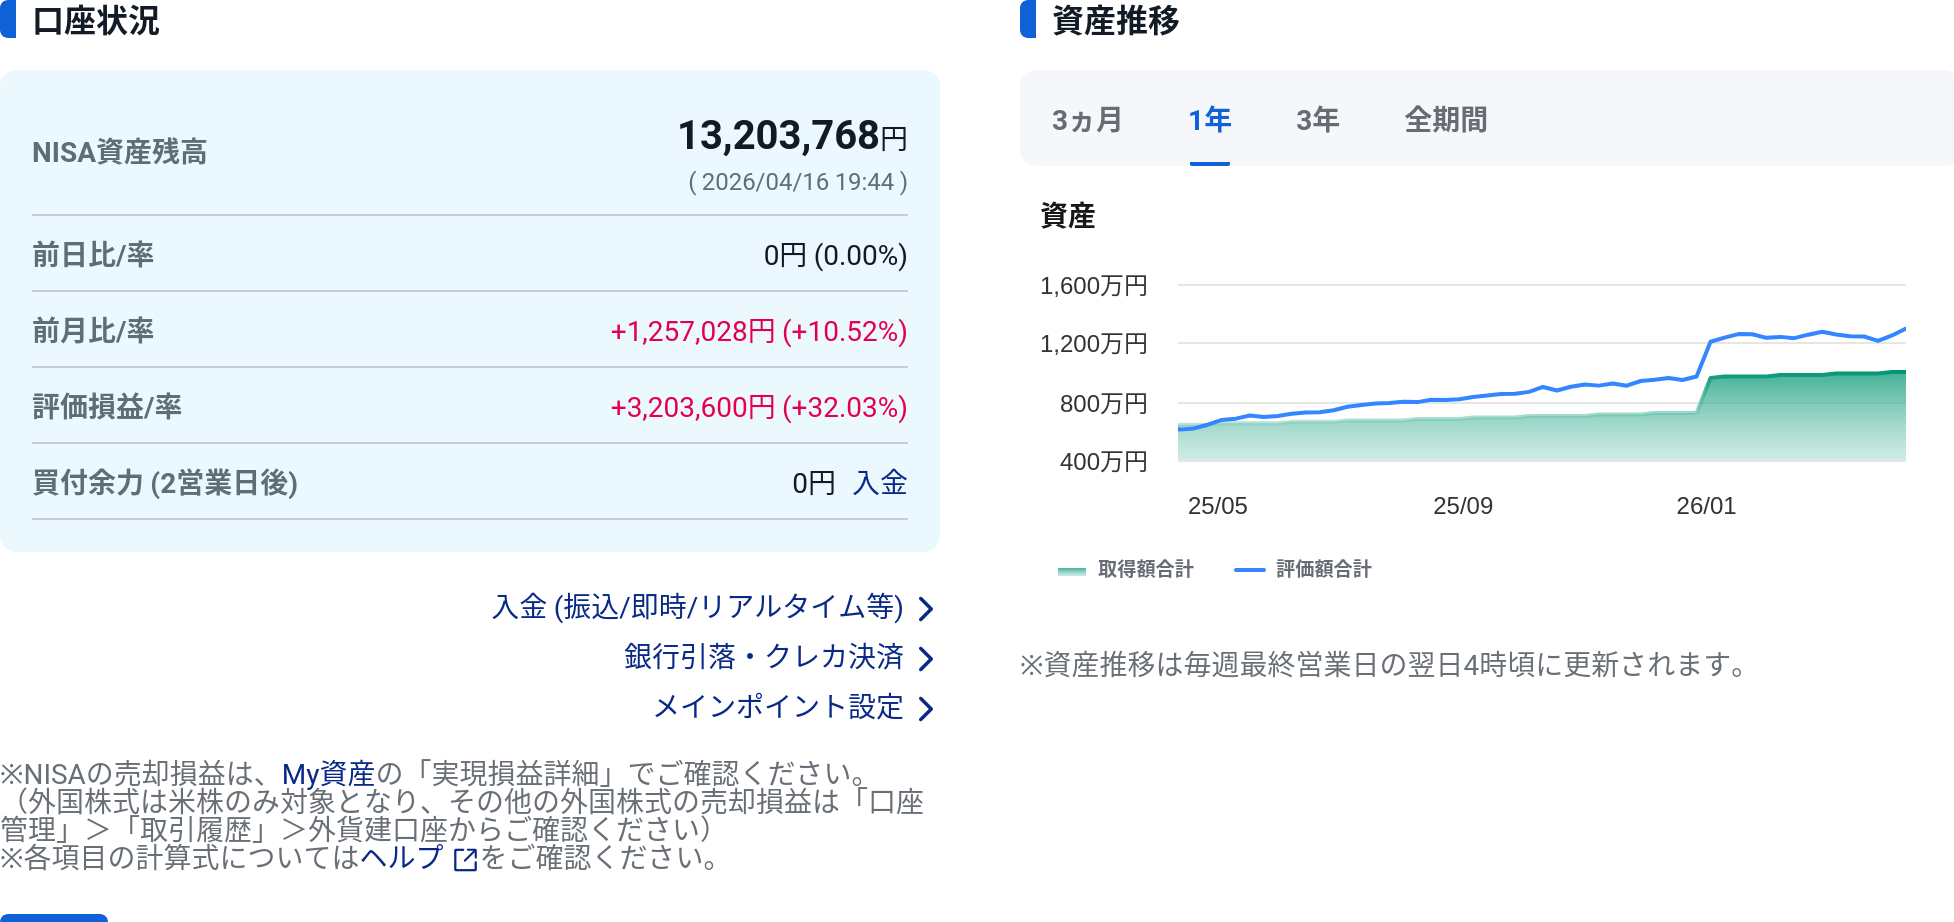Screen dimensions: 1954x922
Task: Click the 入金 link beside 買付余力
Action: 880,483
